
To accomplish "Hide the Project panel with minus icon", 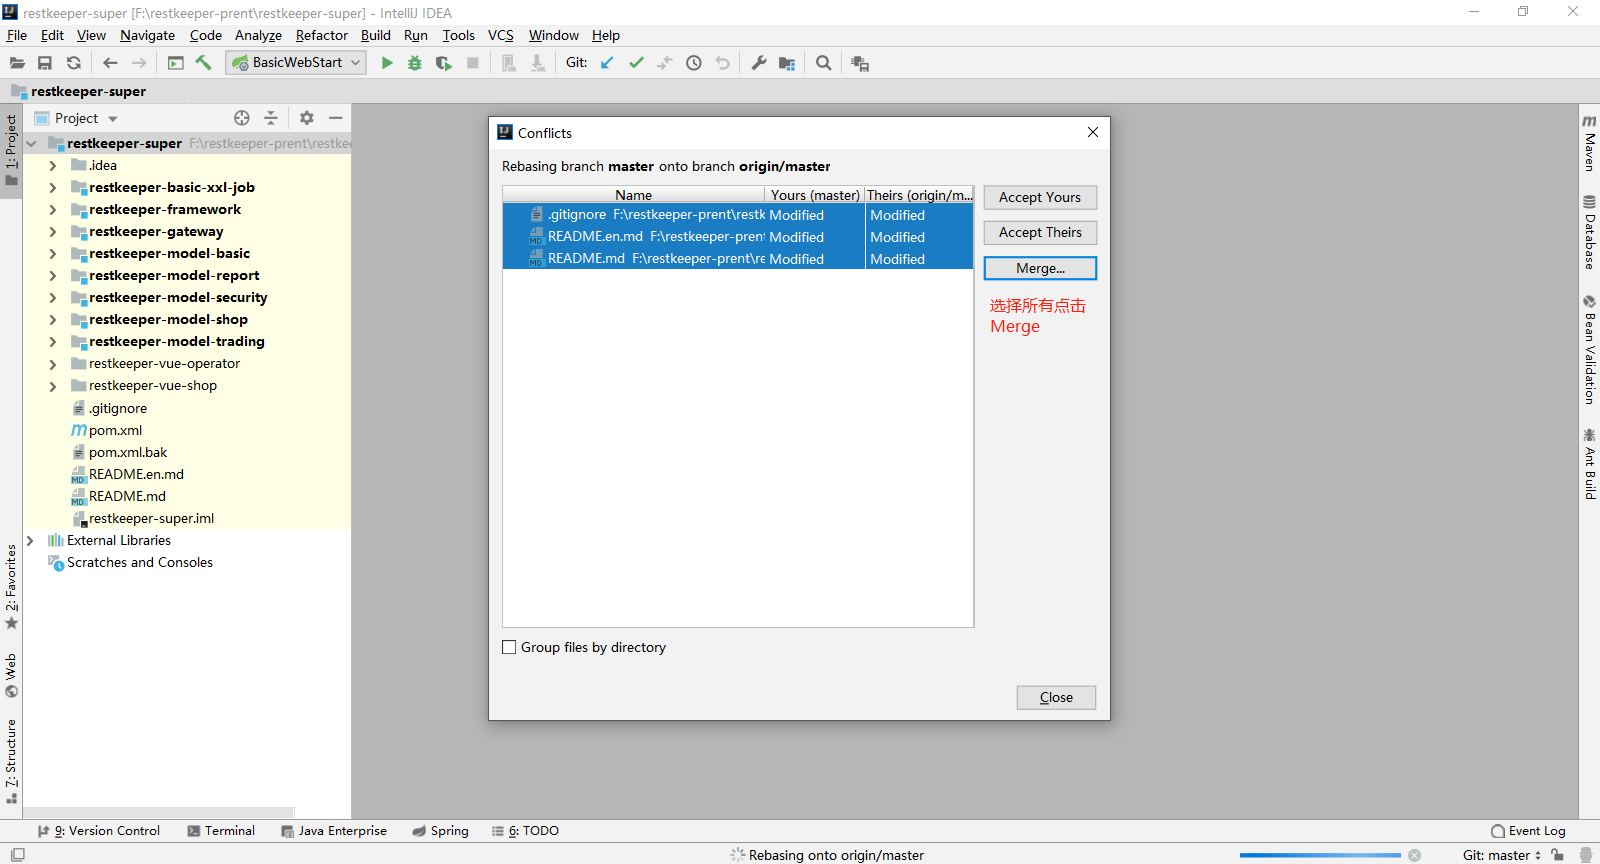I will [x=336, y=118].
